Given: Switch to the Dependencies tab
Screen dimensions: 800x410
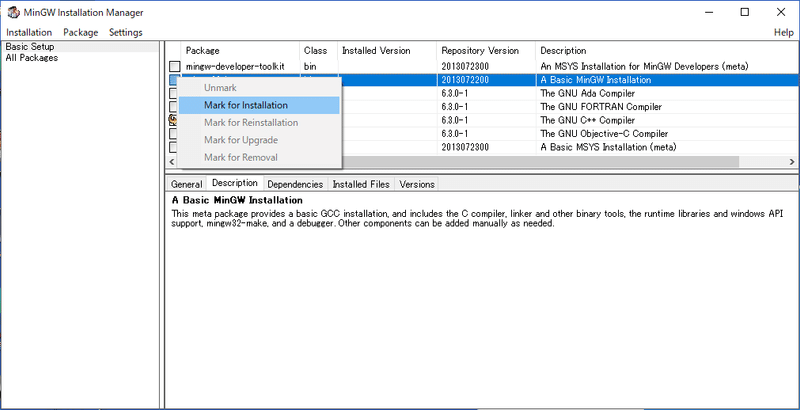Looking at the screenshot, I should [x=295, y=184].
